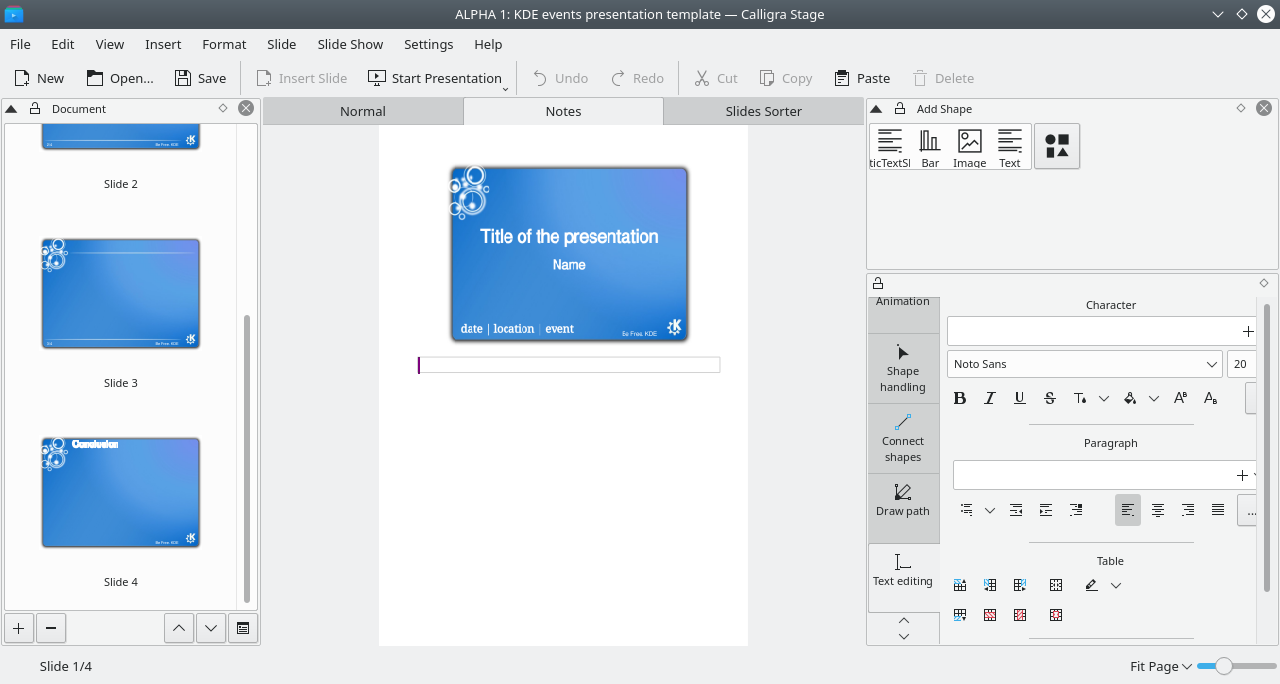Click the Open... toolbar button
The image size is (1280, 684).
pyautogui.click(x=120, y=78)
